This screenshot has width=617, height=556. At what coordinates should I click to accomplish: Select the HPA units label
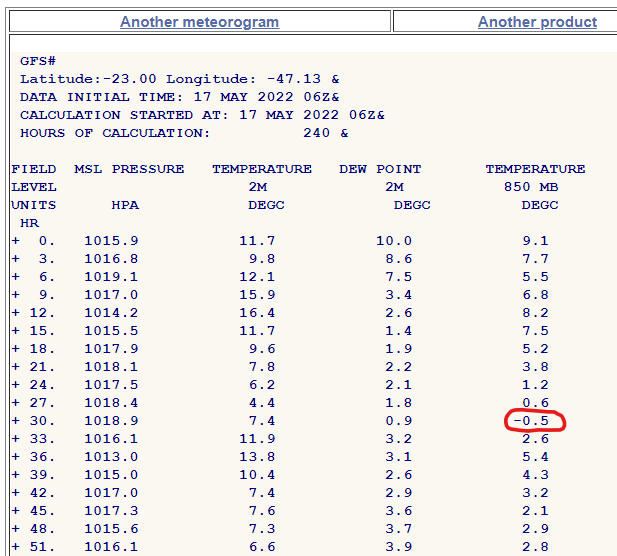(x=126, y=205)
